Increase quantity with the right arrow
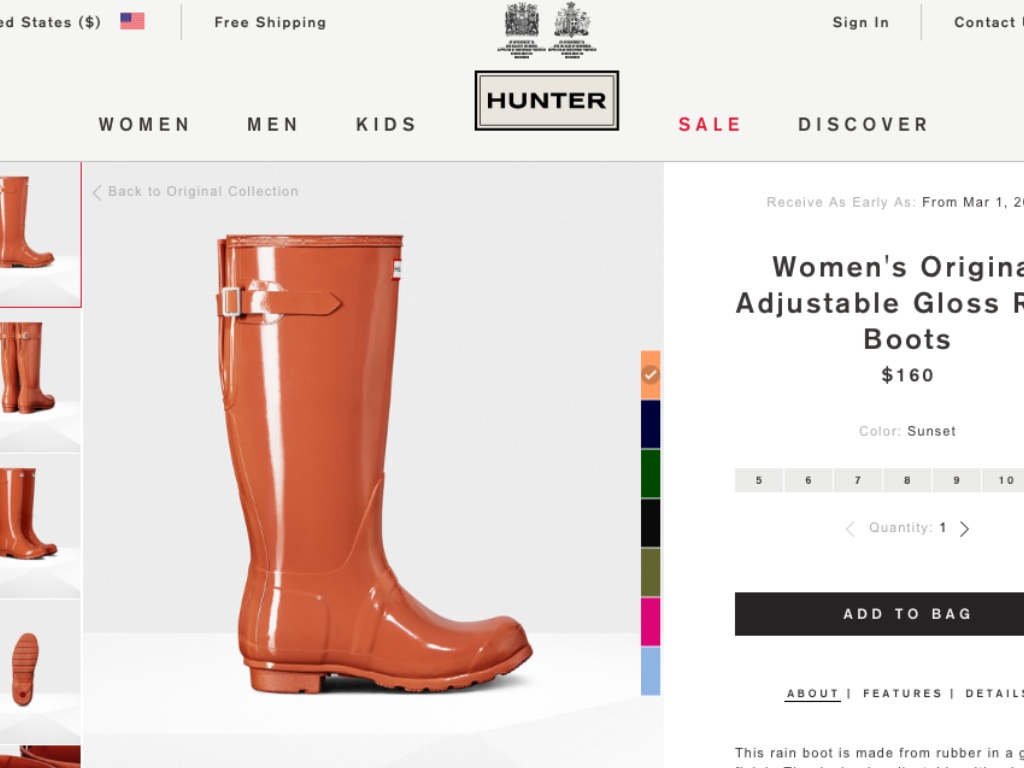Screen dimensions: 1024x768 point(964,529)
